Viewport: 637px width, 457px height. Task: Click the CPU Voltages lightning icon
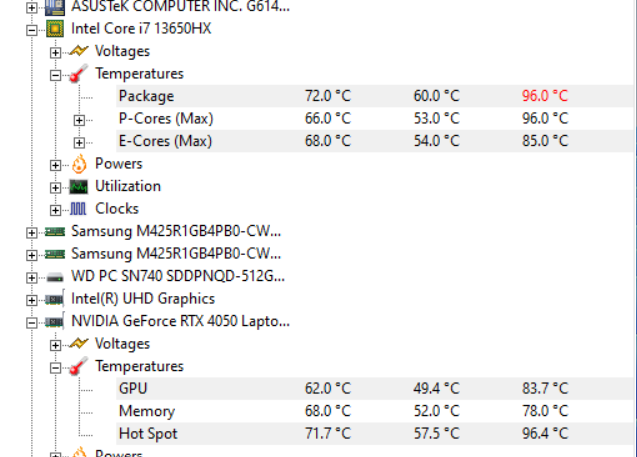tap(79, 51)
